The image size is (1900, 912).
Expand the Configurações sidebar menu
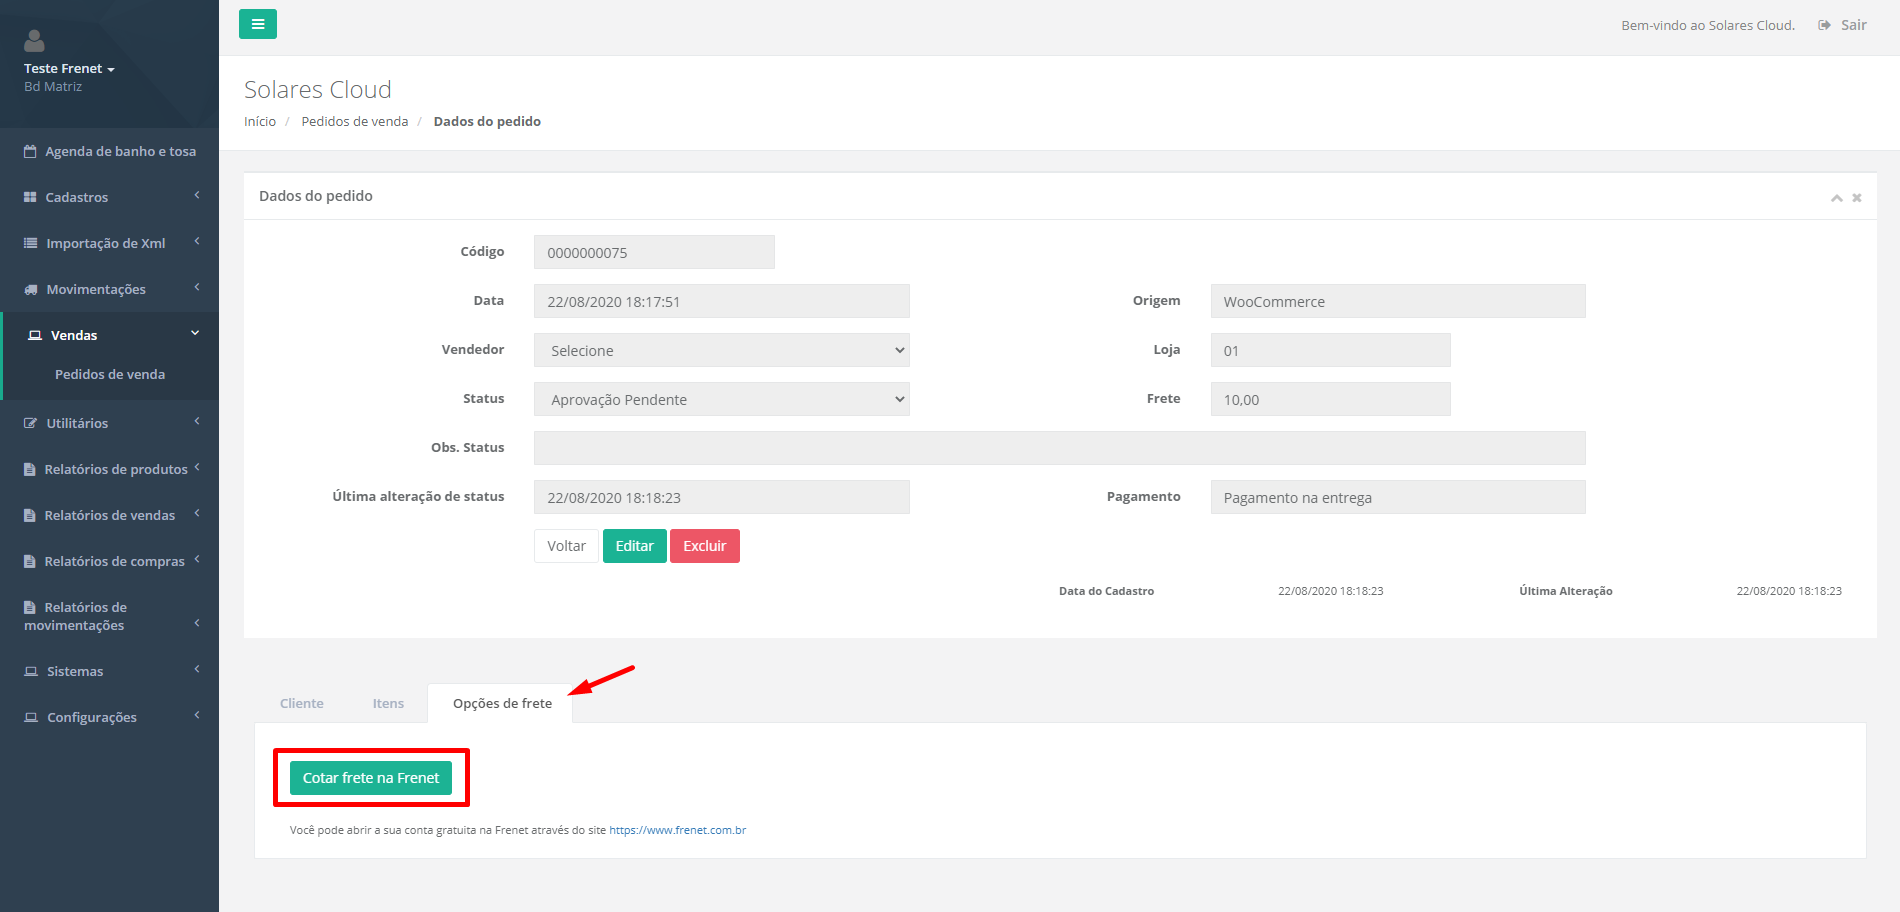tap(92, 717)
